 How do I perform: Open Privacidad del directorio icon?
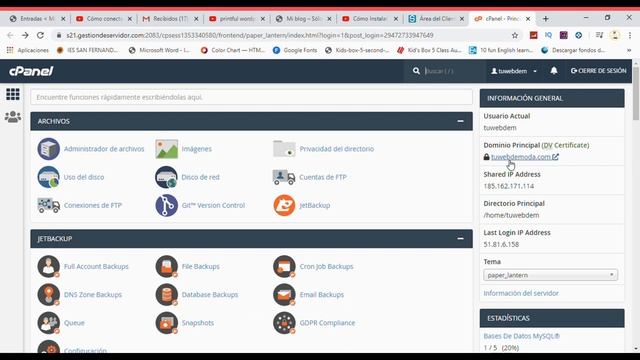click(x=284, y=149)
